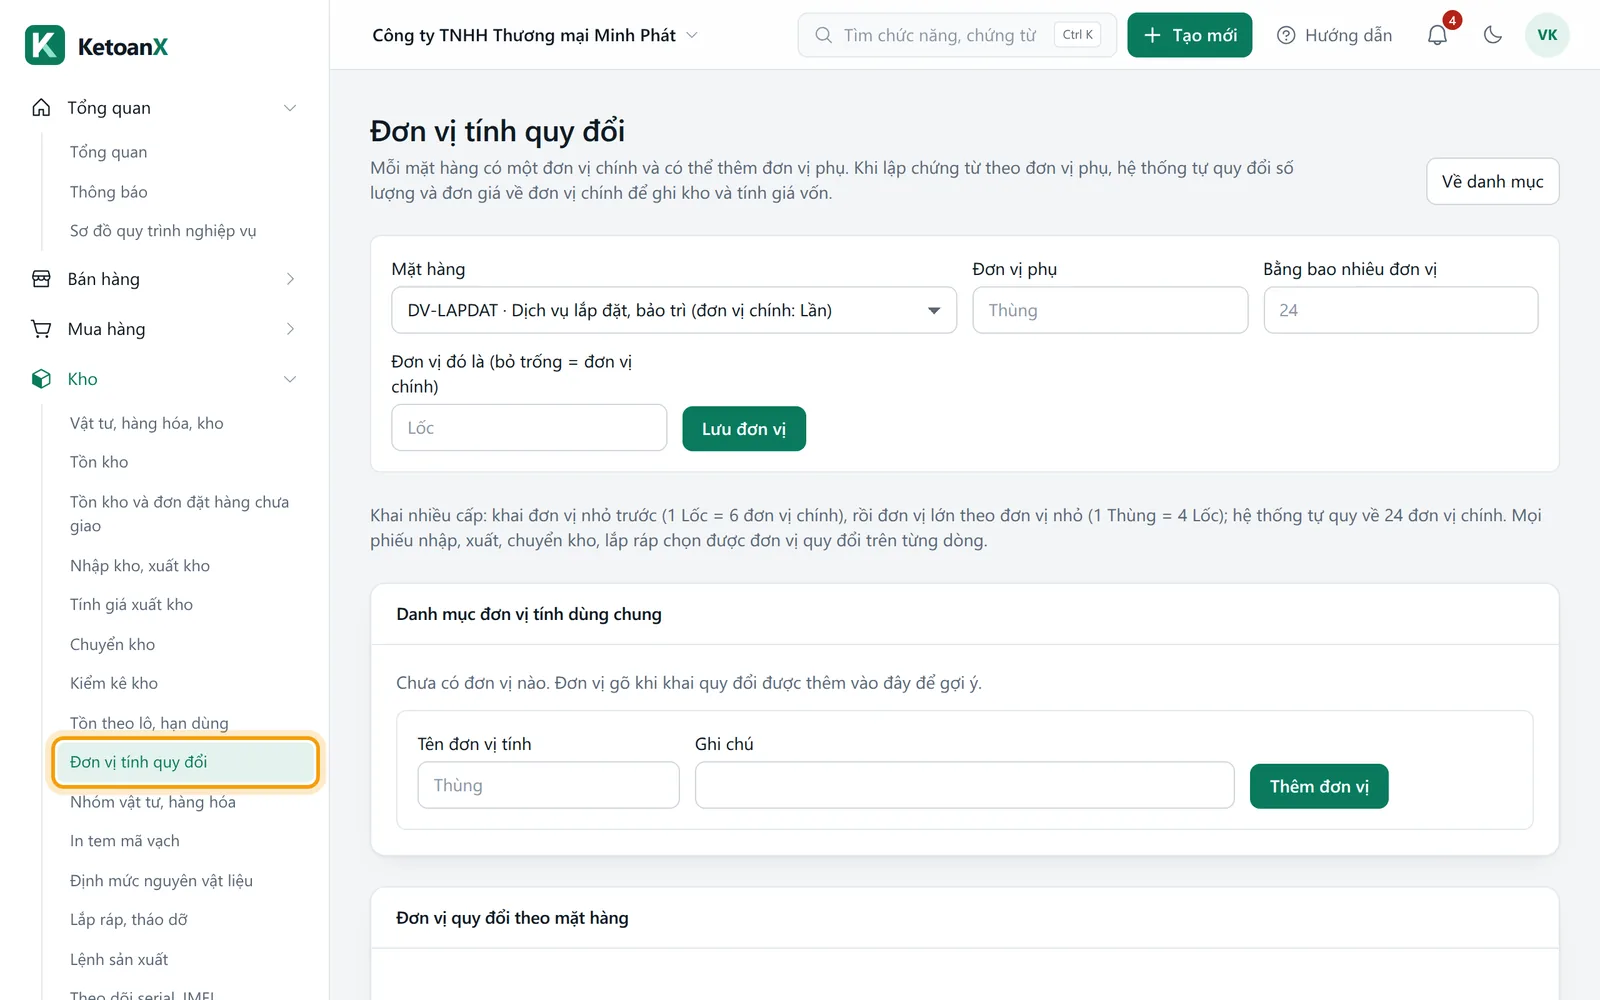Go to Vật tư, hàng hóa, kho
This screenshot has width=1600, height=1000.
tap(146, 423)
